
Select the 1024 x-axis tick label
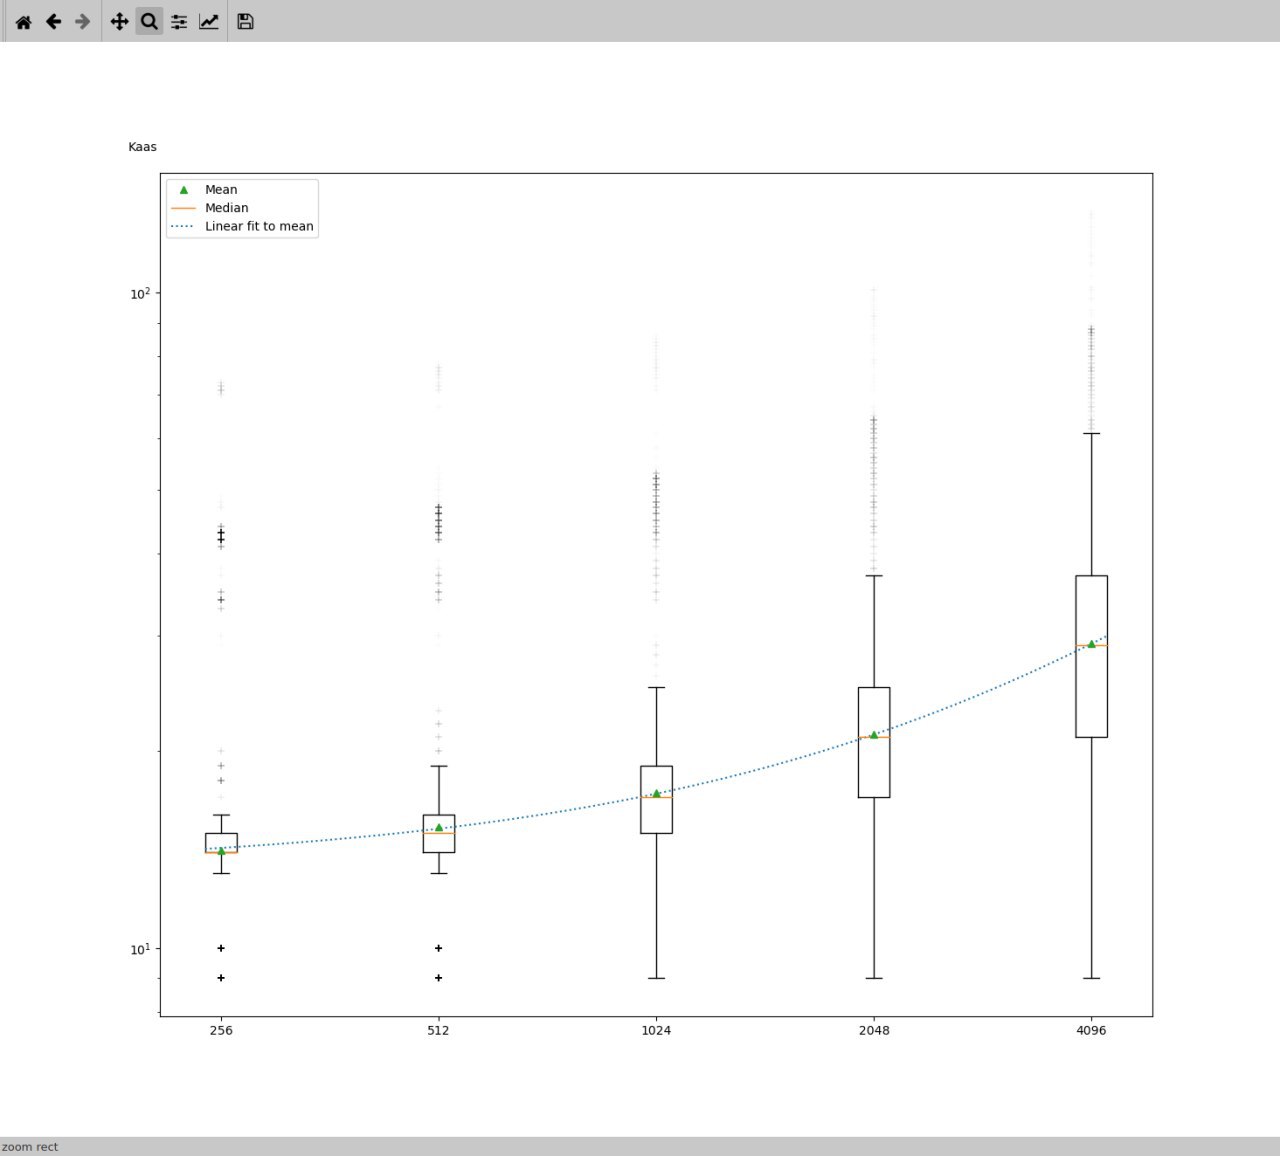(x=656, y=1030)
